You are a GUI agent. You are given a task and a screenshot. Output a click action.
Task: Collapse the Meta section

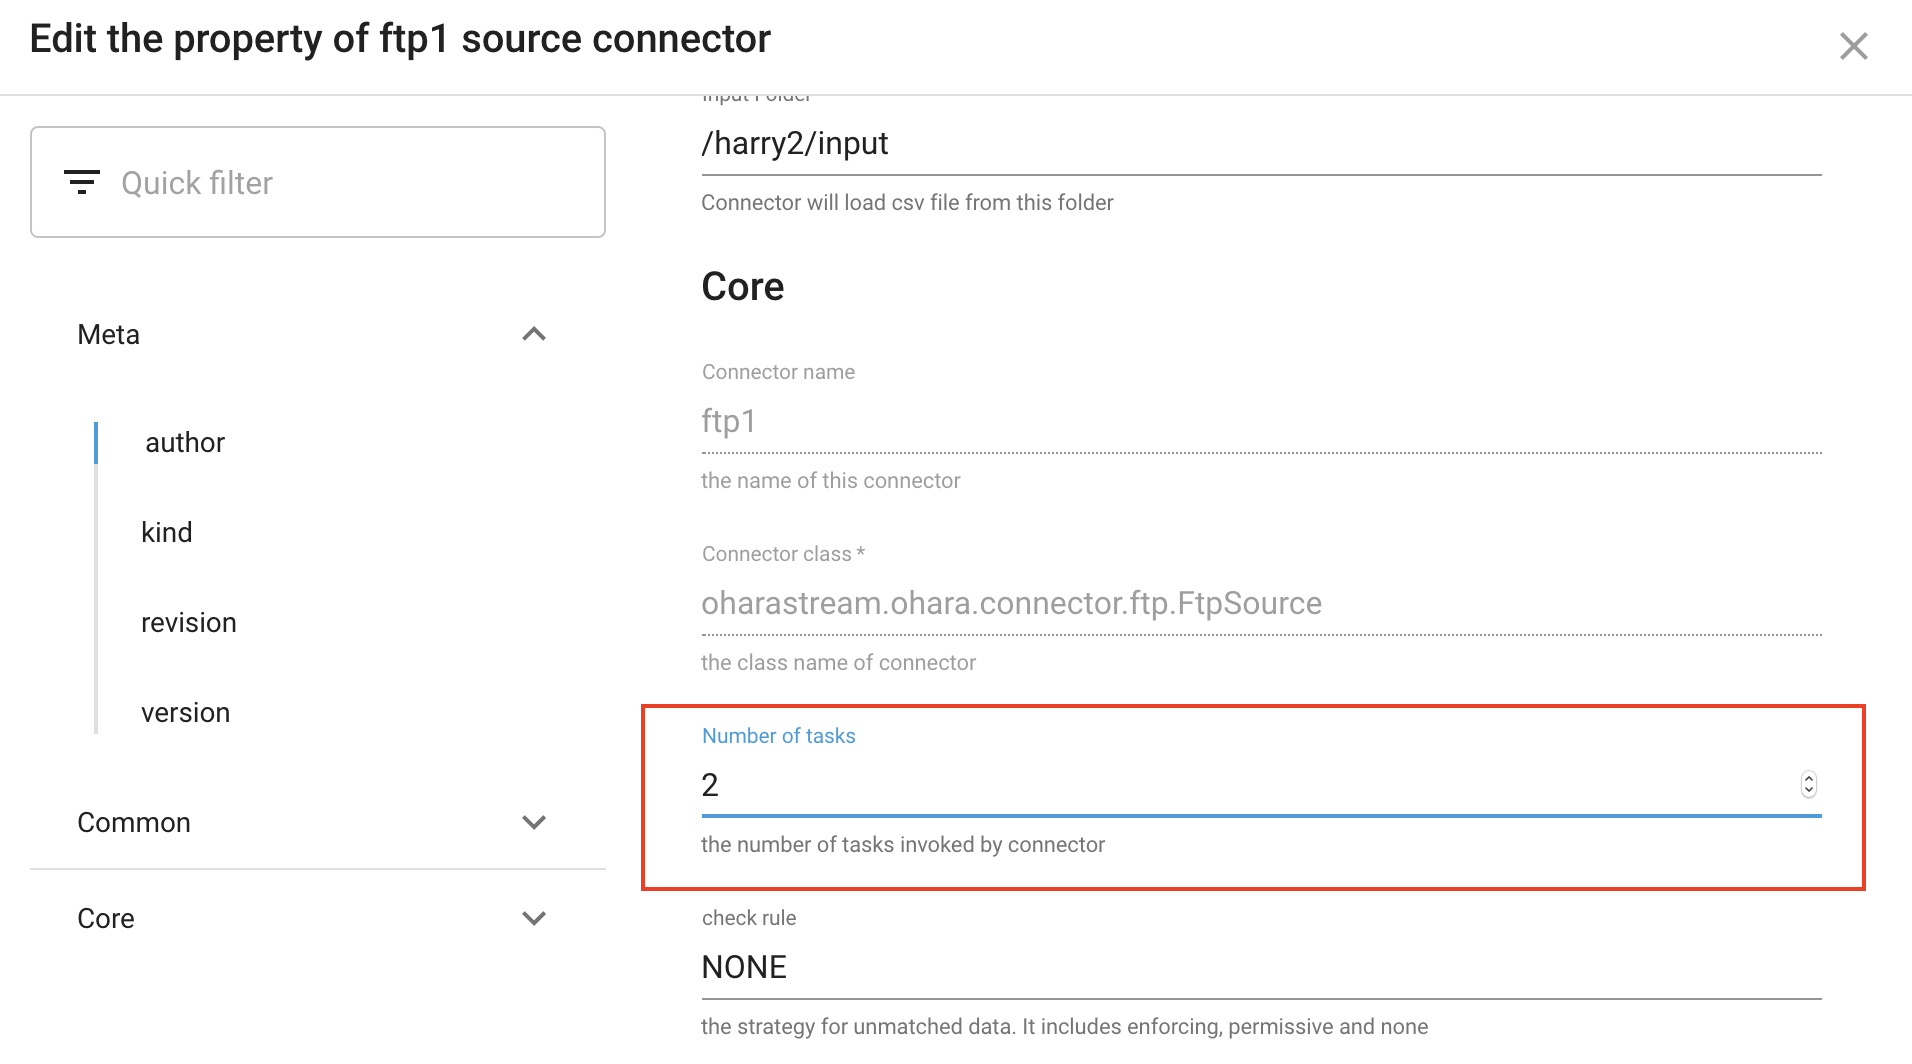[x=534, y=334]
